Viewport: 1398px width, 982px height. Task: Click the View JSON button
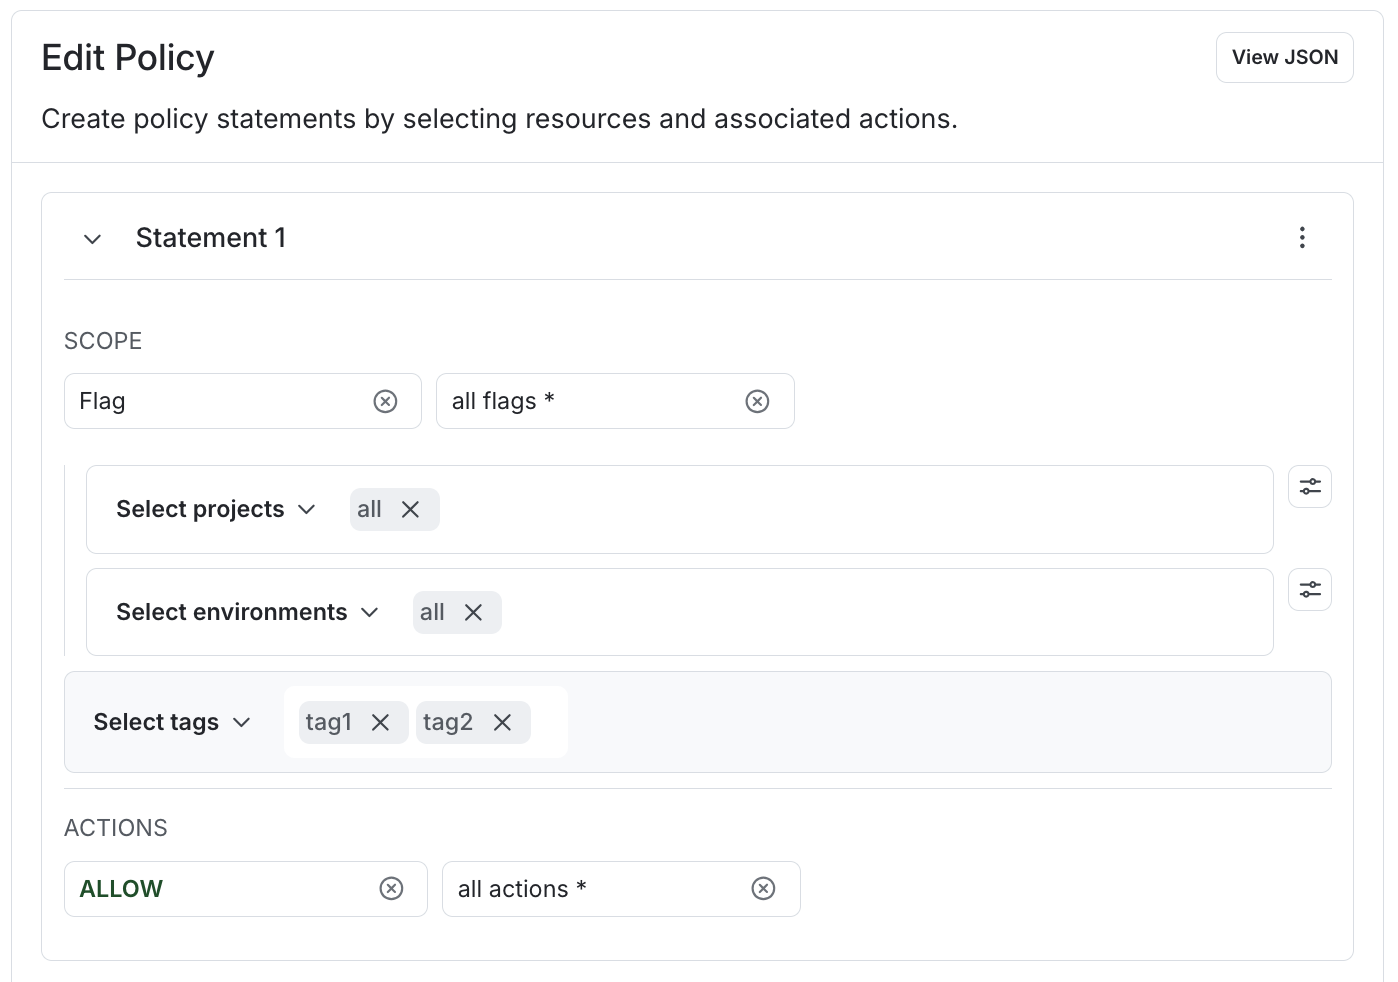click(x=1284, y=58)
